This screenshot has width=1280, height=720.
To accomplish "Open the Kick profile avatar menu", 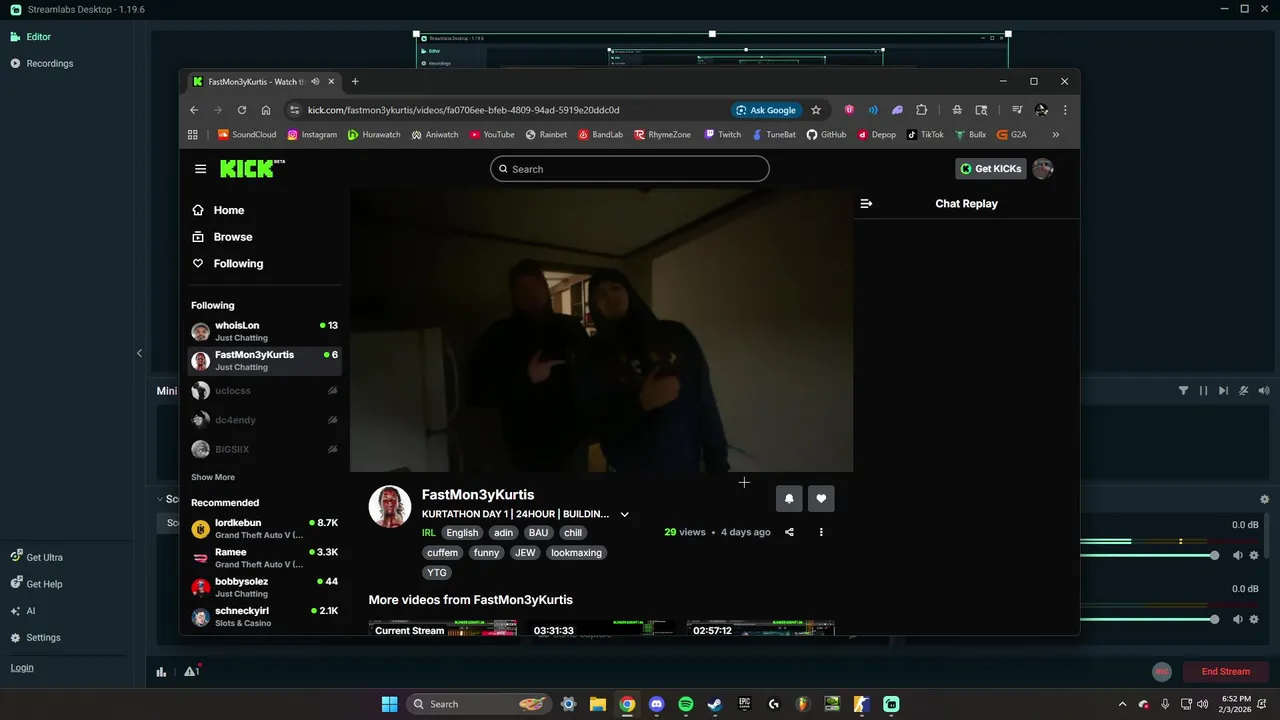I will 1043,169.
